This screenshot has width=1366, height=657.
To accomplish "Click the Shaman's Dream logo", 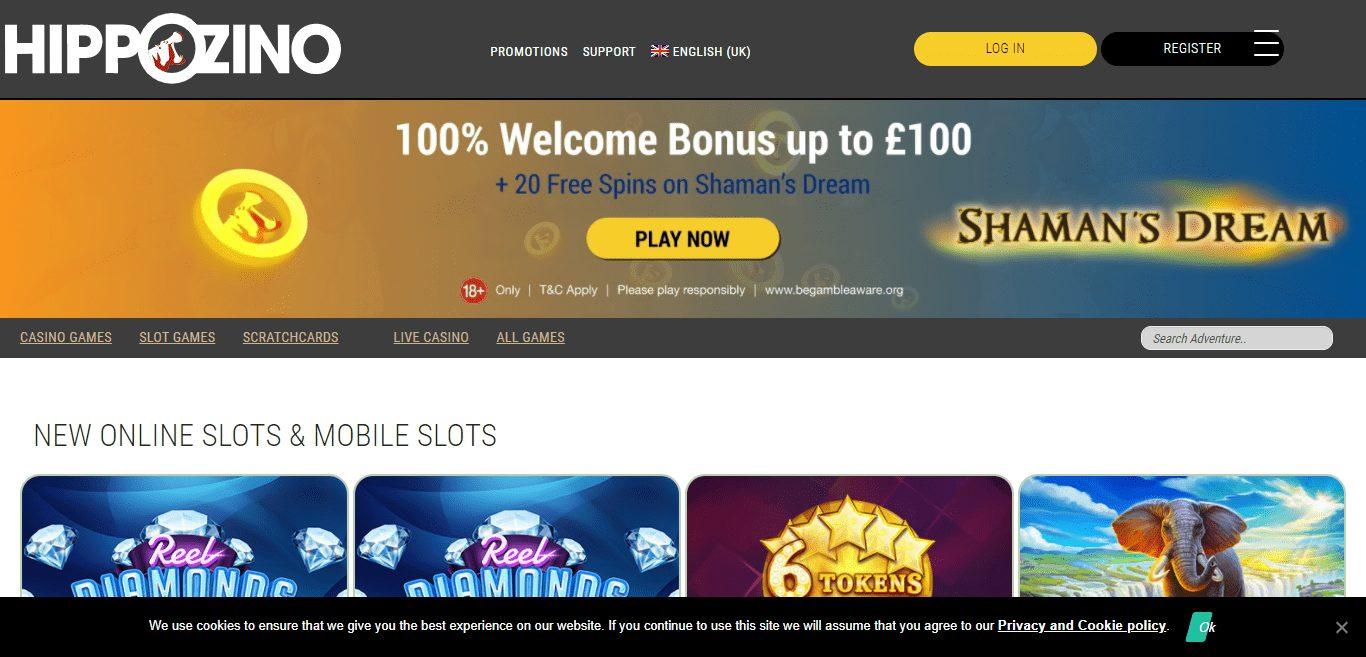I will tap(1142, 227).
